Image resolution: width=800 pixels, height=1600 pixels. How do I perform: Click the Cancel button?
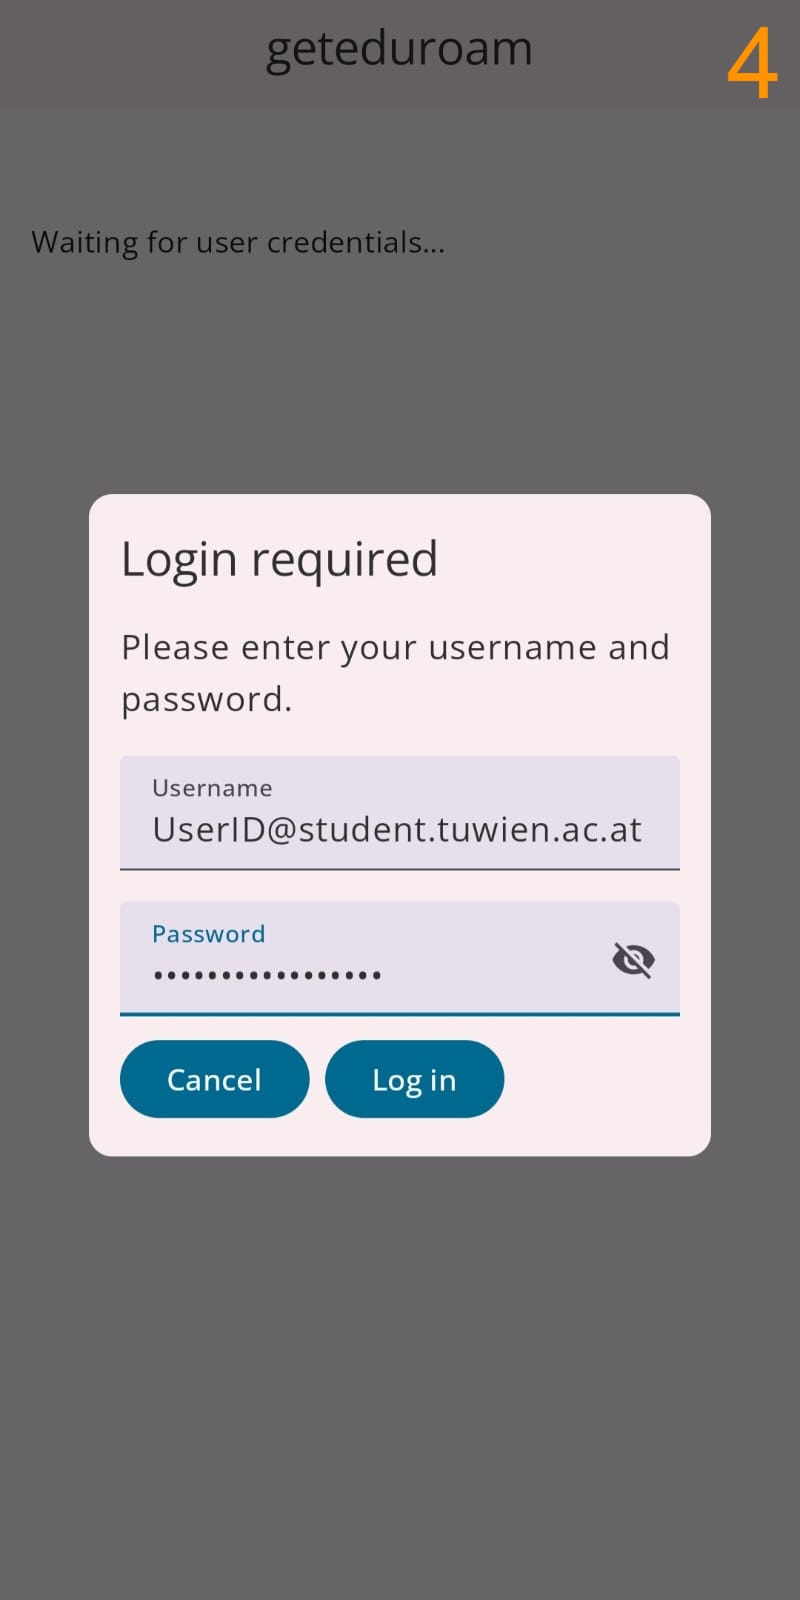point(215,1079)
